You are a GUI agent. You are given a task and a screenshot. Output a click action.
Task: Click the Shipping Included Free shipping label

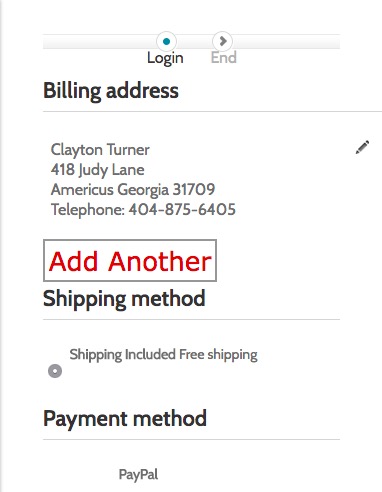[x=163, y=354]
